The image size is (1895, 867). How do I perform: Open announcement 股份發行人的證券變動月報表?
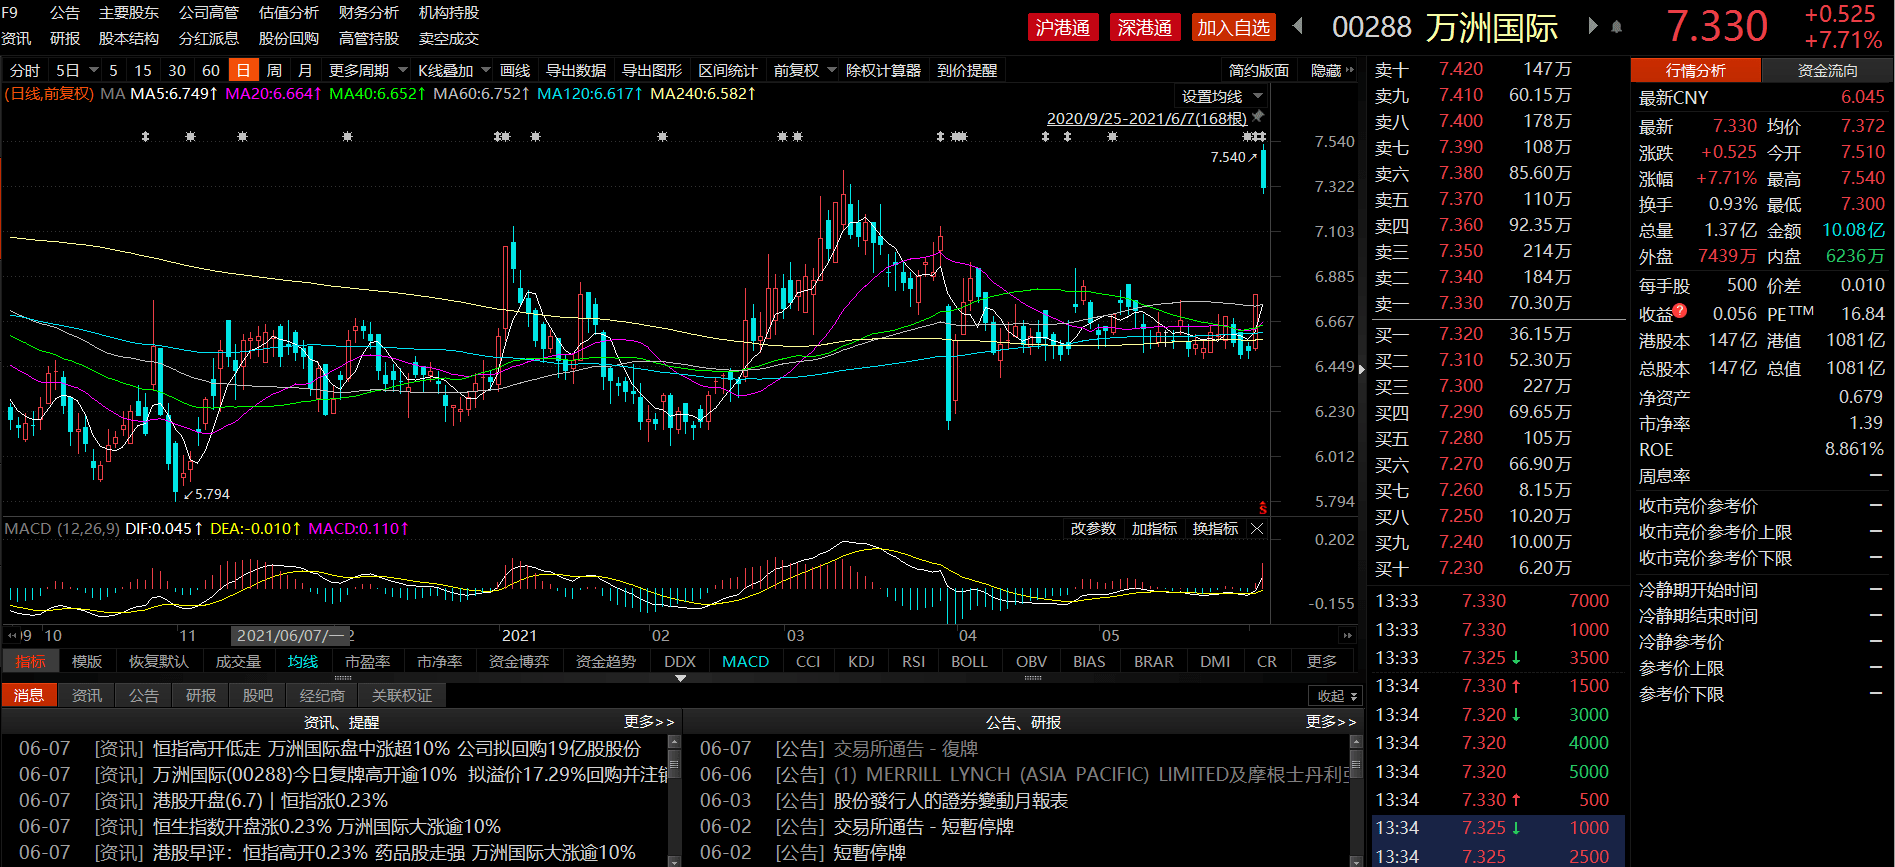click(x=951, y=800)
